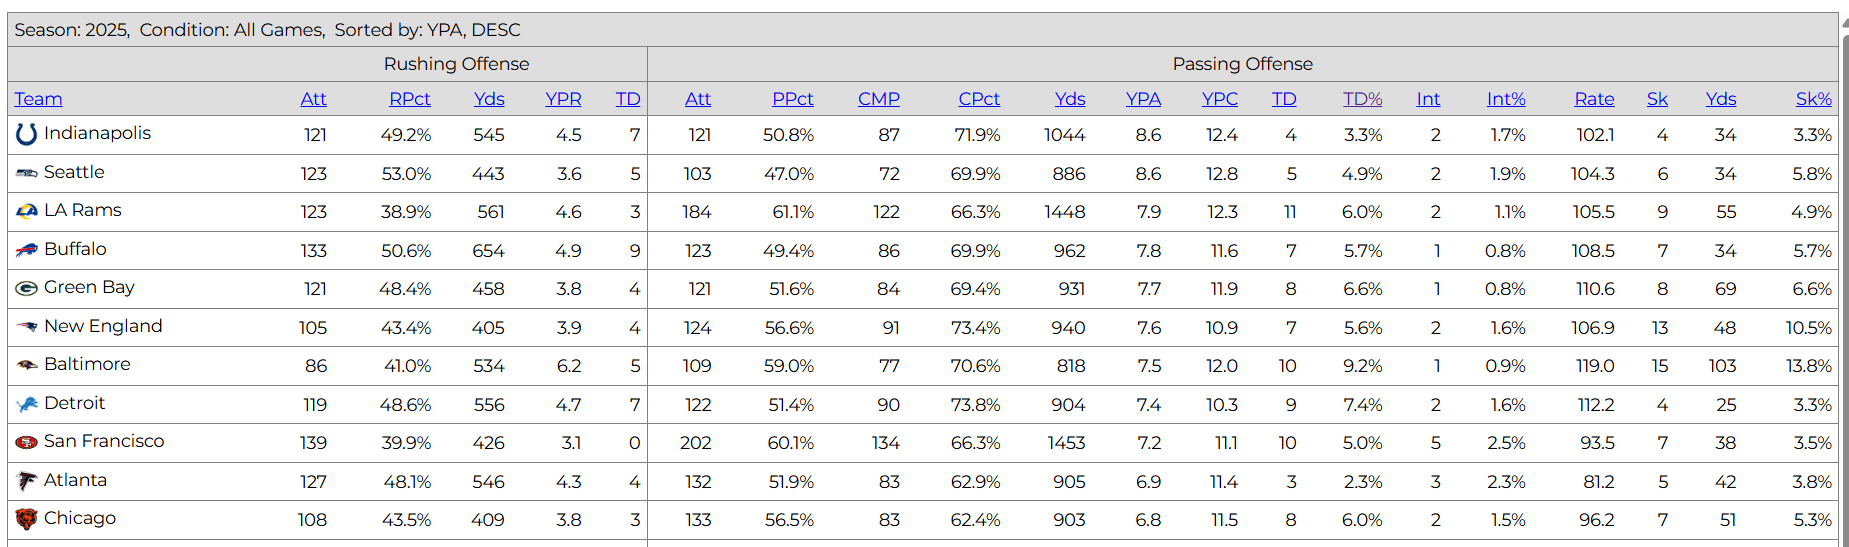This screenshot has width=1849, height=547.
Task: Sort by the TD% column header
Action: point(1362,99)
